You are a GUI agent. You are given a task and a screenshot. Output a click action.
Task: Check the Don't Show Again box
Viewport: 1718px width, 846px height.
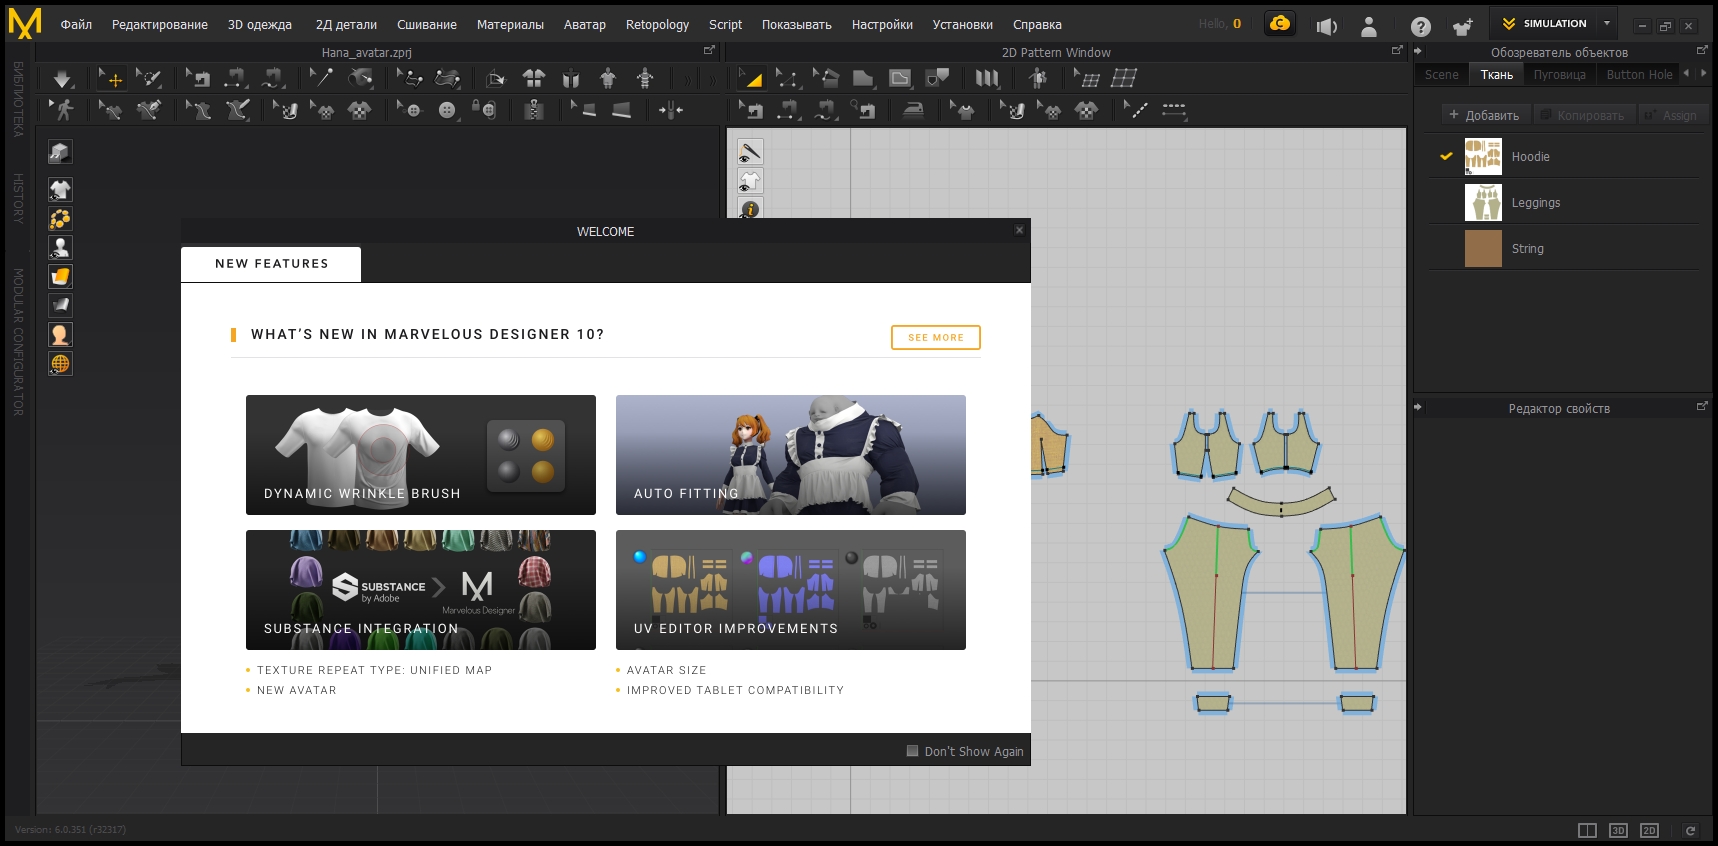click(x=912, y=751)
